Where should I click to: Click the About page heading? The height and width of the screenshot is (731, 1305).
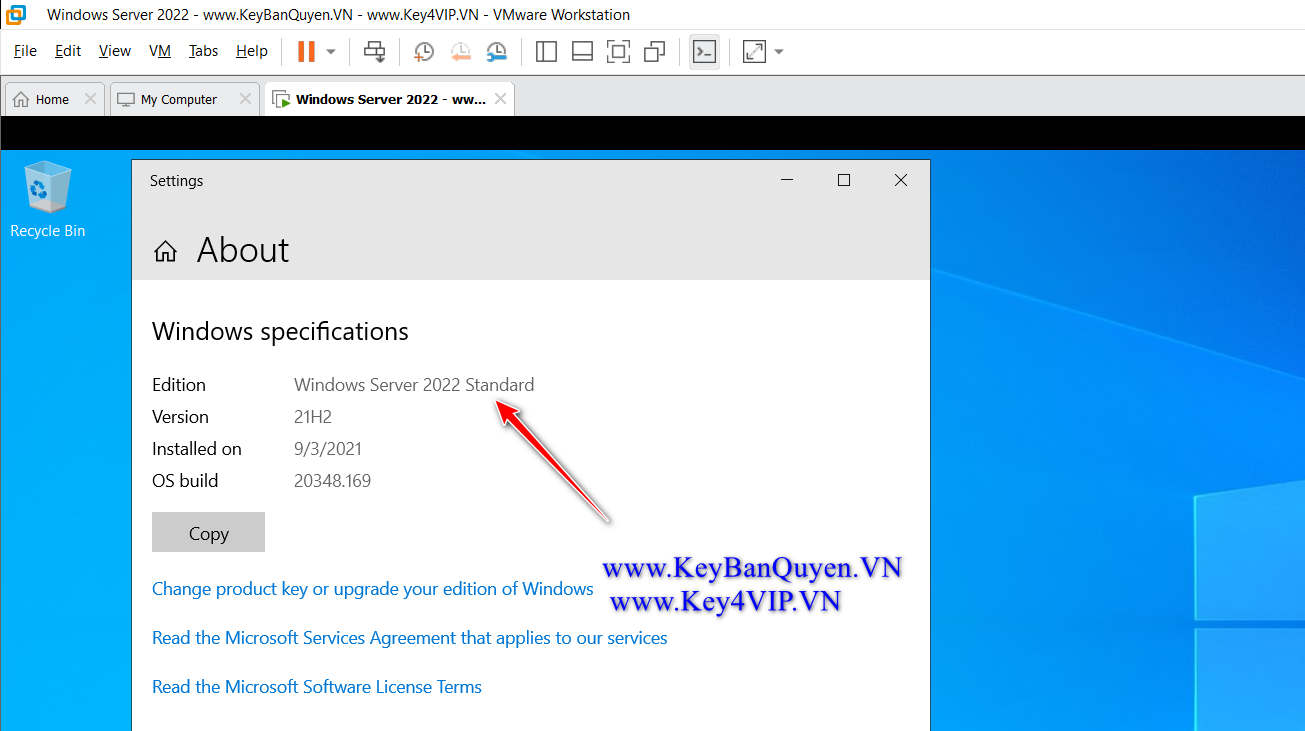(243, 250)
